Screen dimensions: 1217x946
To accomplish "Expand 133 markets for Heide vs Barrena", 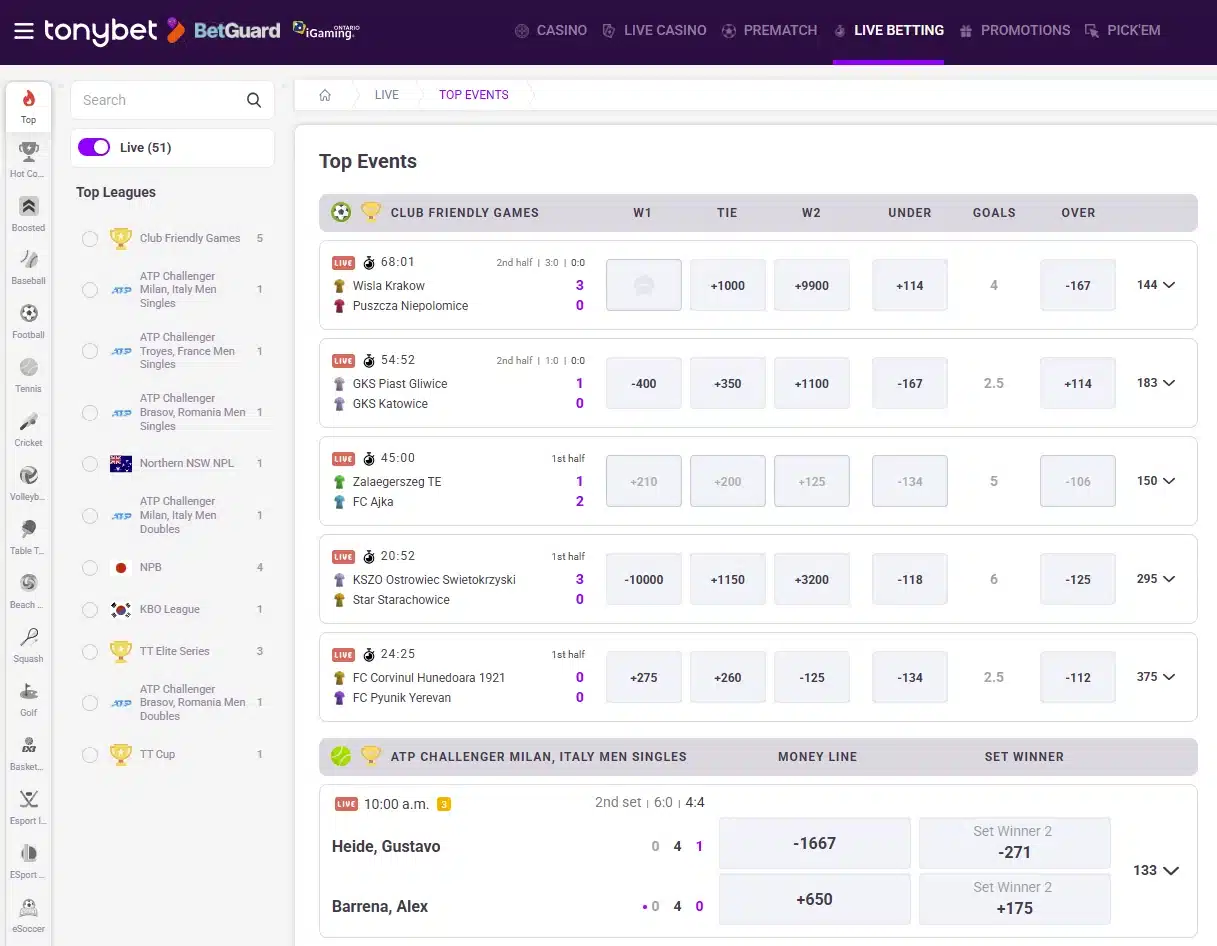I will click(x=1156, y=870).
